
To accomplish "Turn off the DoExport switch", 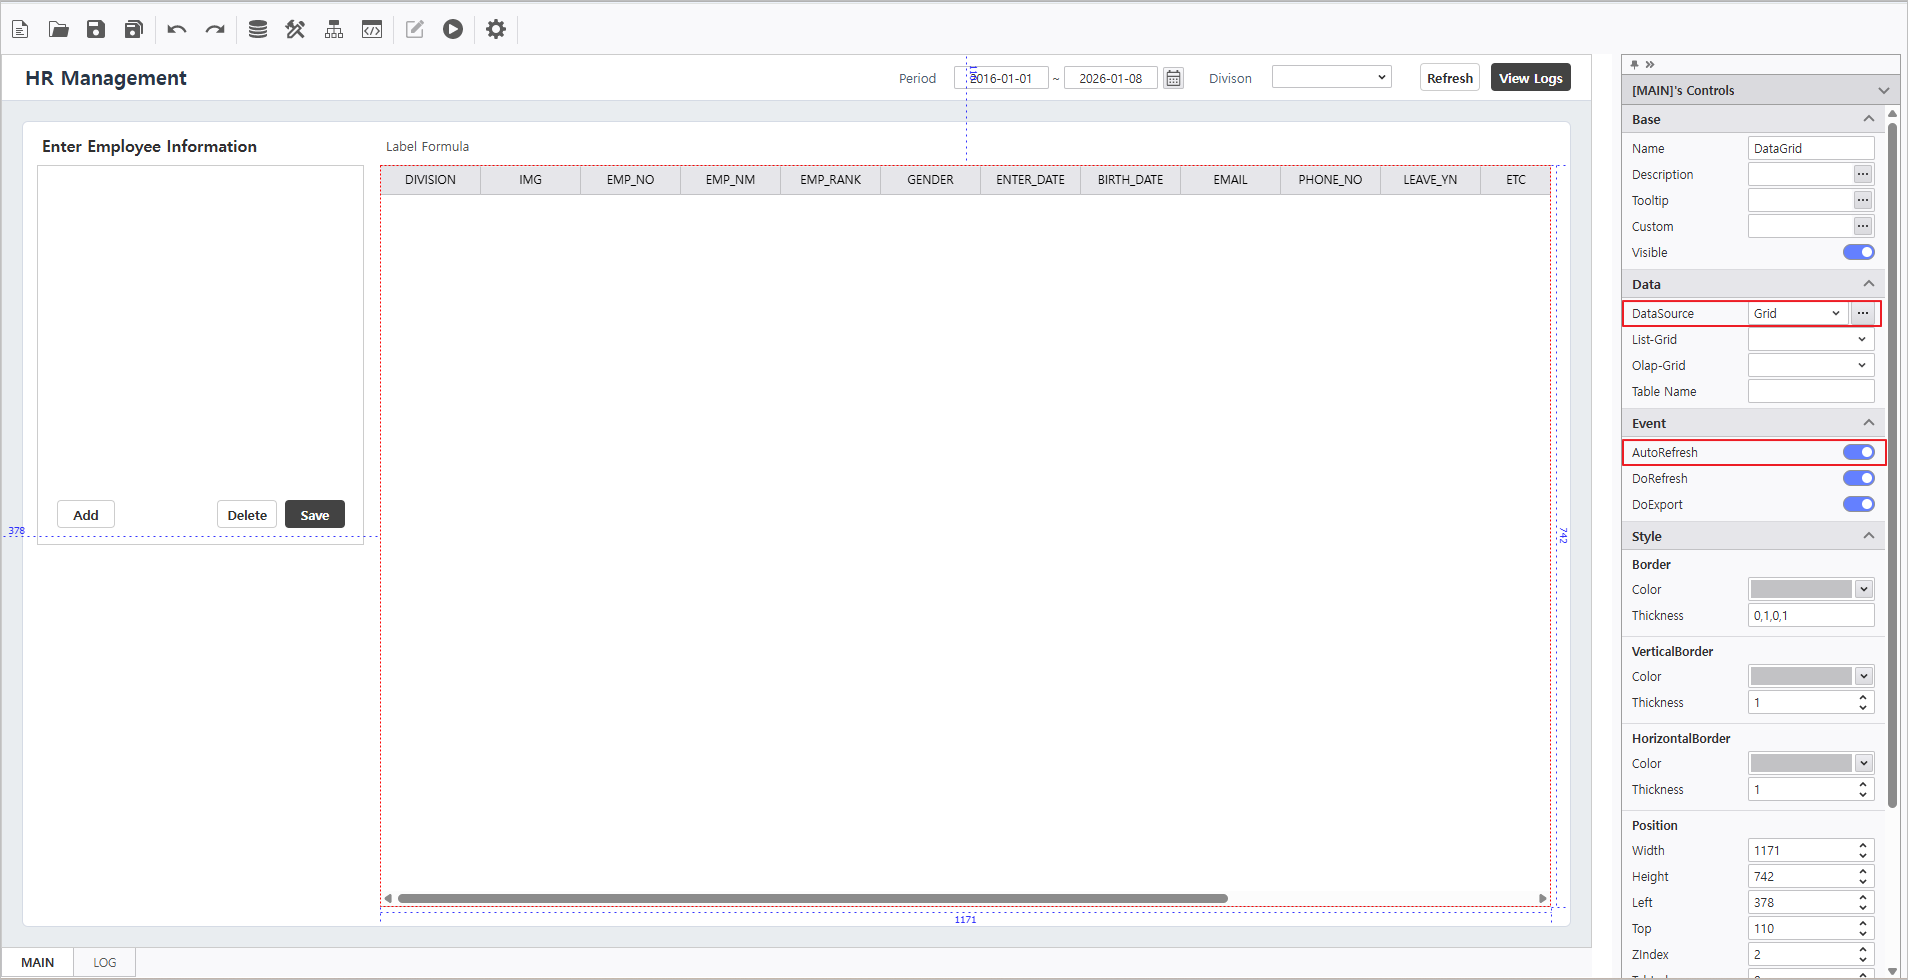I will pyautogui.click(x=1858, y=504).
